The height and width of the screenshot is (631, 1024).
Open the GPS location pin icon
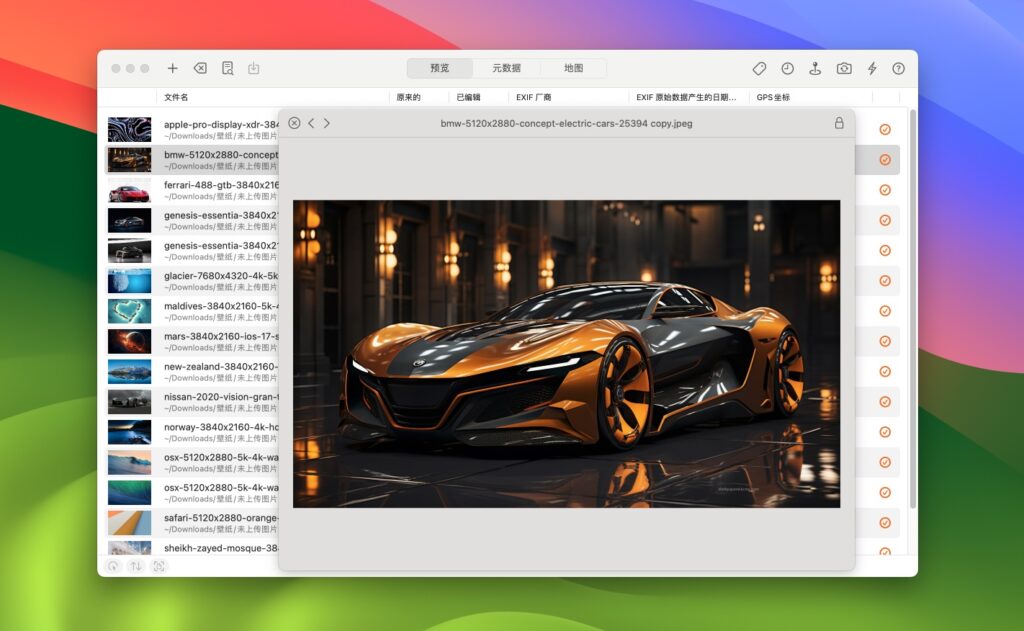pyautogui.click(x=816, y=68)
